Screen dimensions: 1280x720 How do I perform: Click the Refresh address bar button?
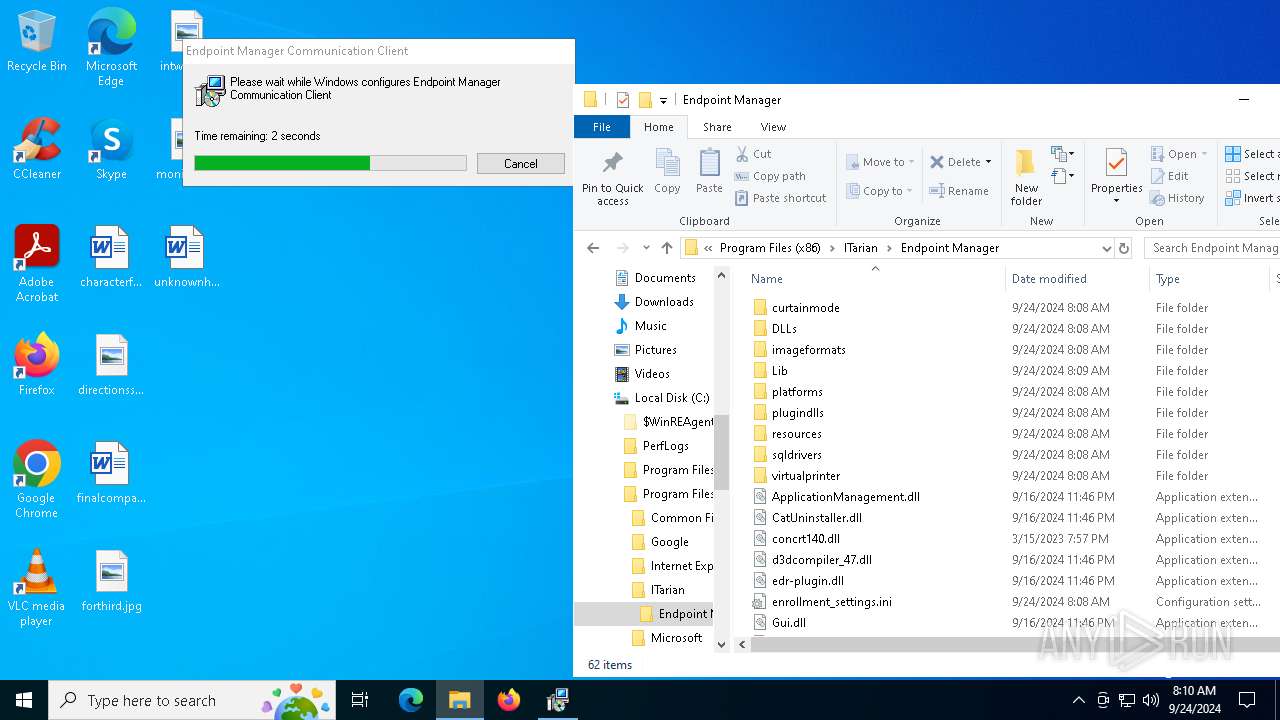(x=1124, y=248)
